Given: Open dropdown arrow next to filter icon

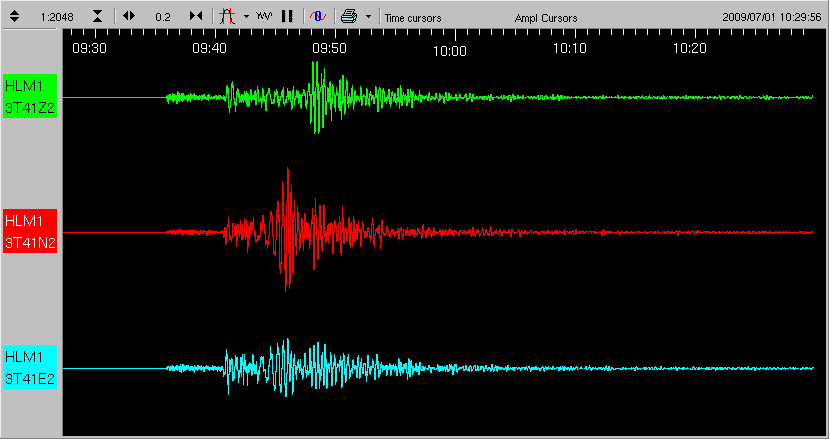Looking at the screenshot, I should 245,17.
